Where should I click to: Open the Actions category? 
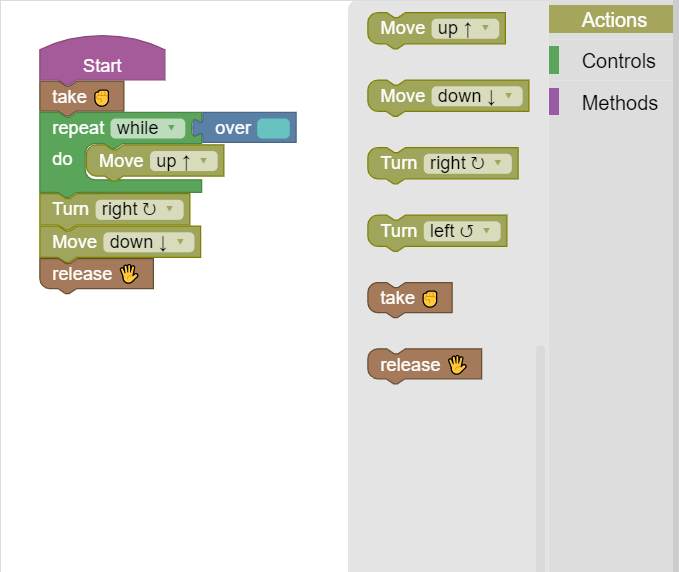[613, 20]
